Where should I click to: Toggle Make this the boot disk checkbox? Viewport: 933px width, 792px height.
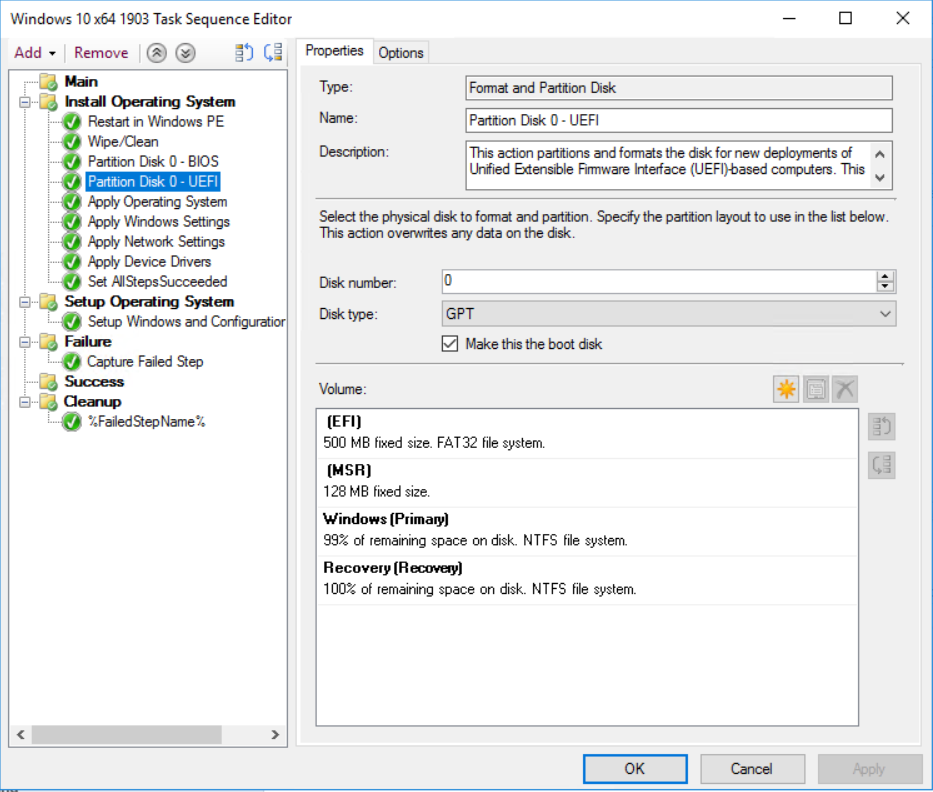coord(450,344)
